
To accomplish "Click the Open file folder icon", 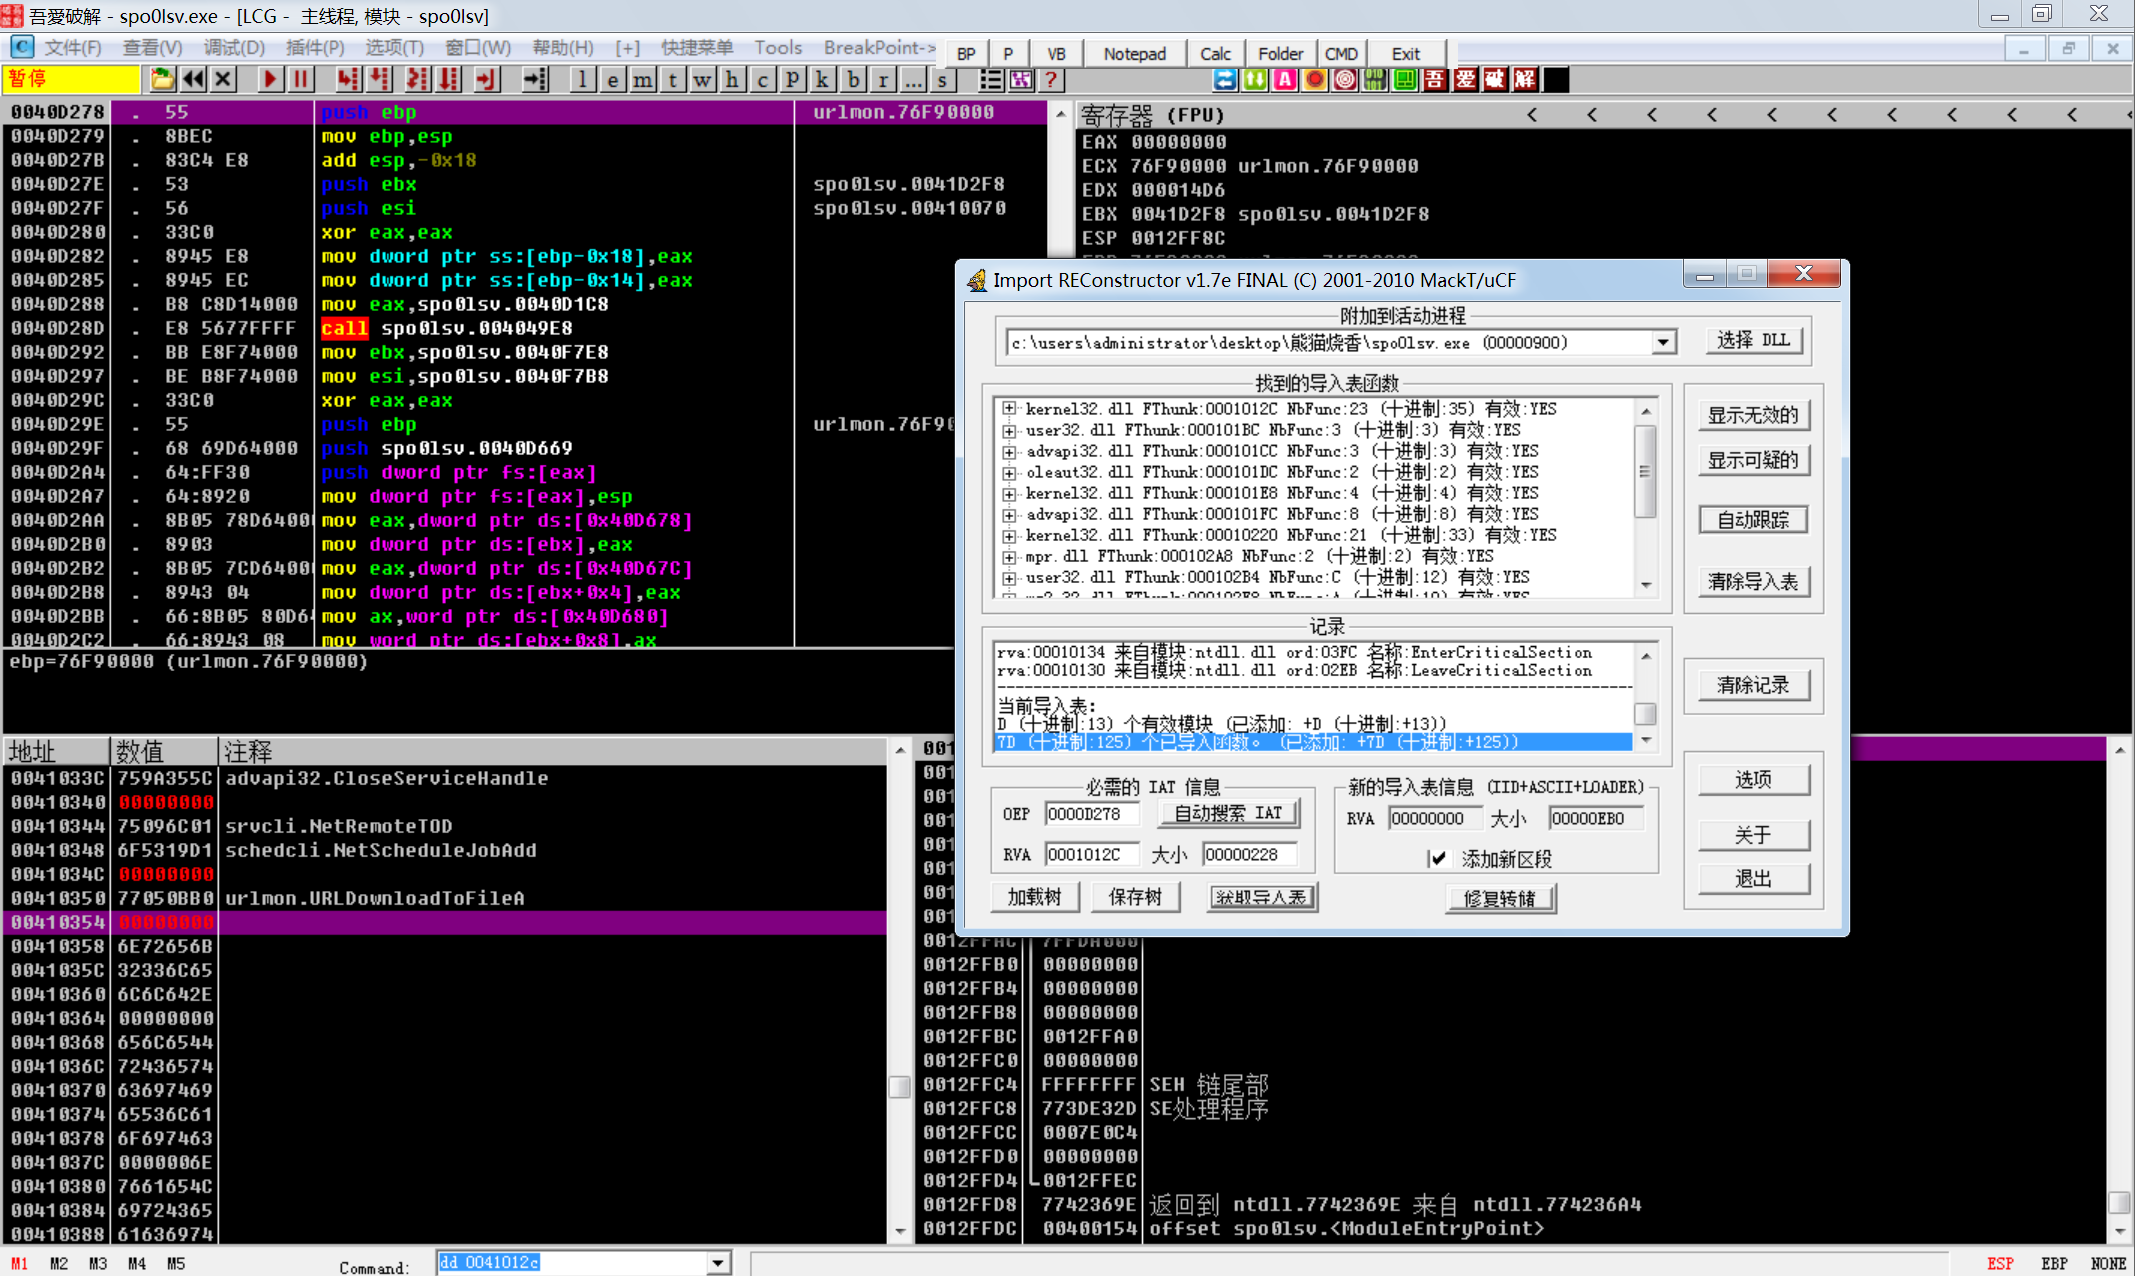I will click(161, 80).
